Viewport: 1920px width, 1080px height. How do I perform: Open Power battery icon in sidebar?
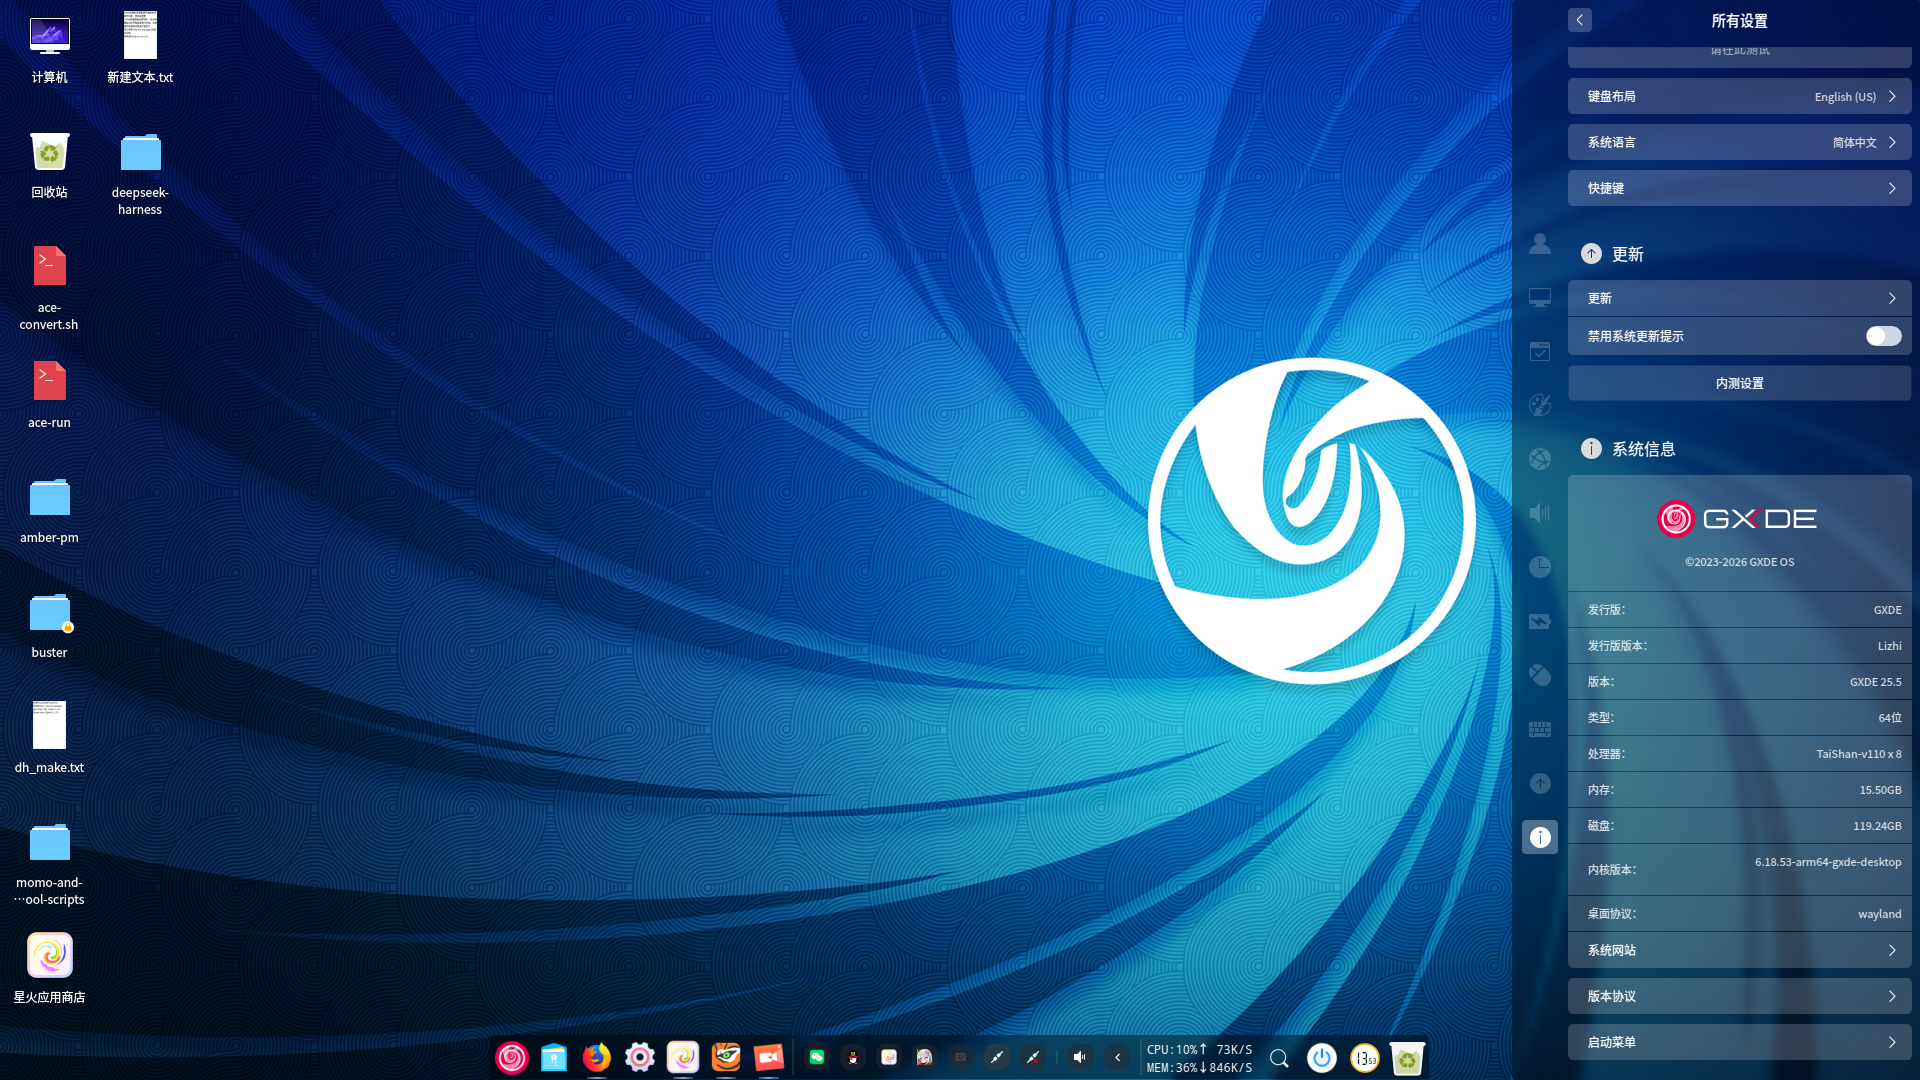click(x=1540, y=621)
